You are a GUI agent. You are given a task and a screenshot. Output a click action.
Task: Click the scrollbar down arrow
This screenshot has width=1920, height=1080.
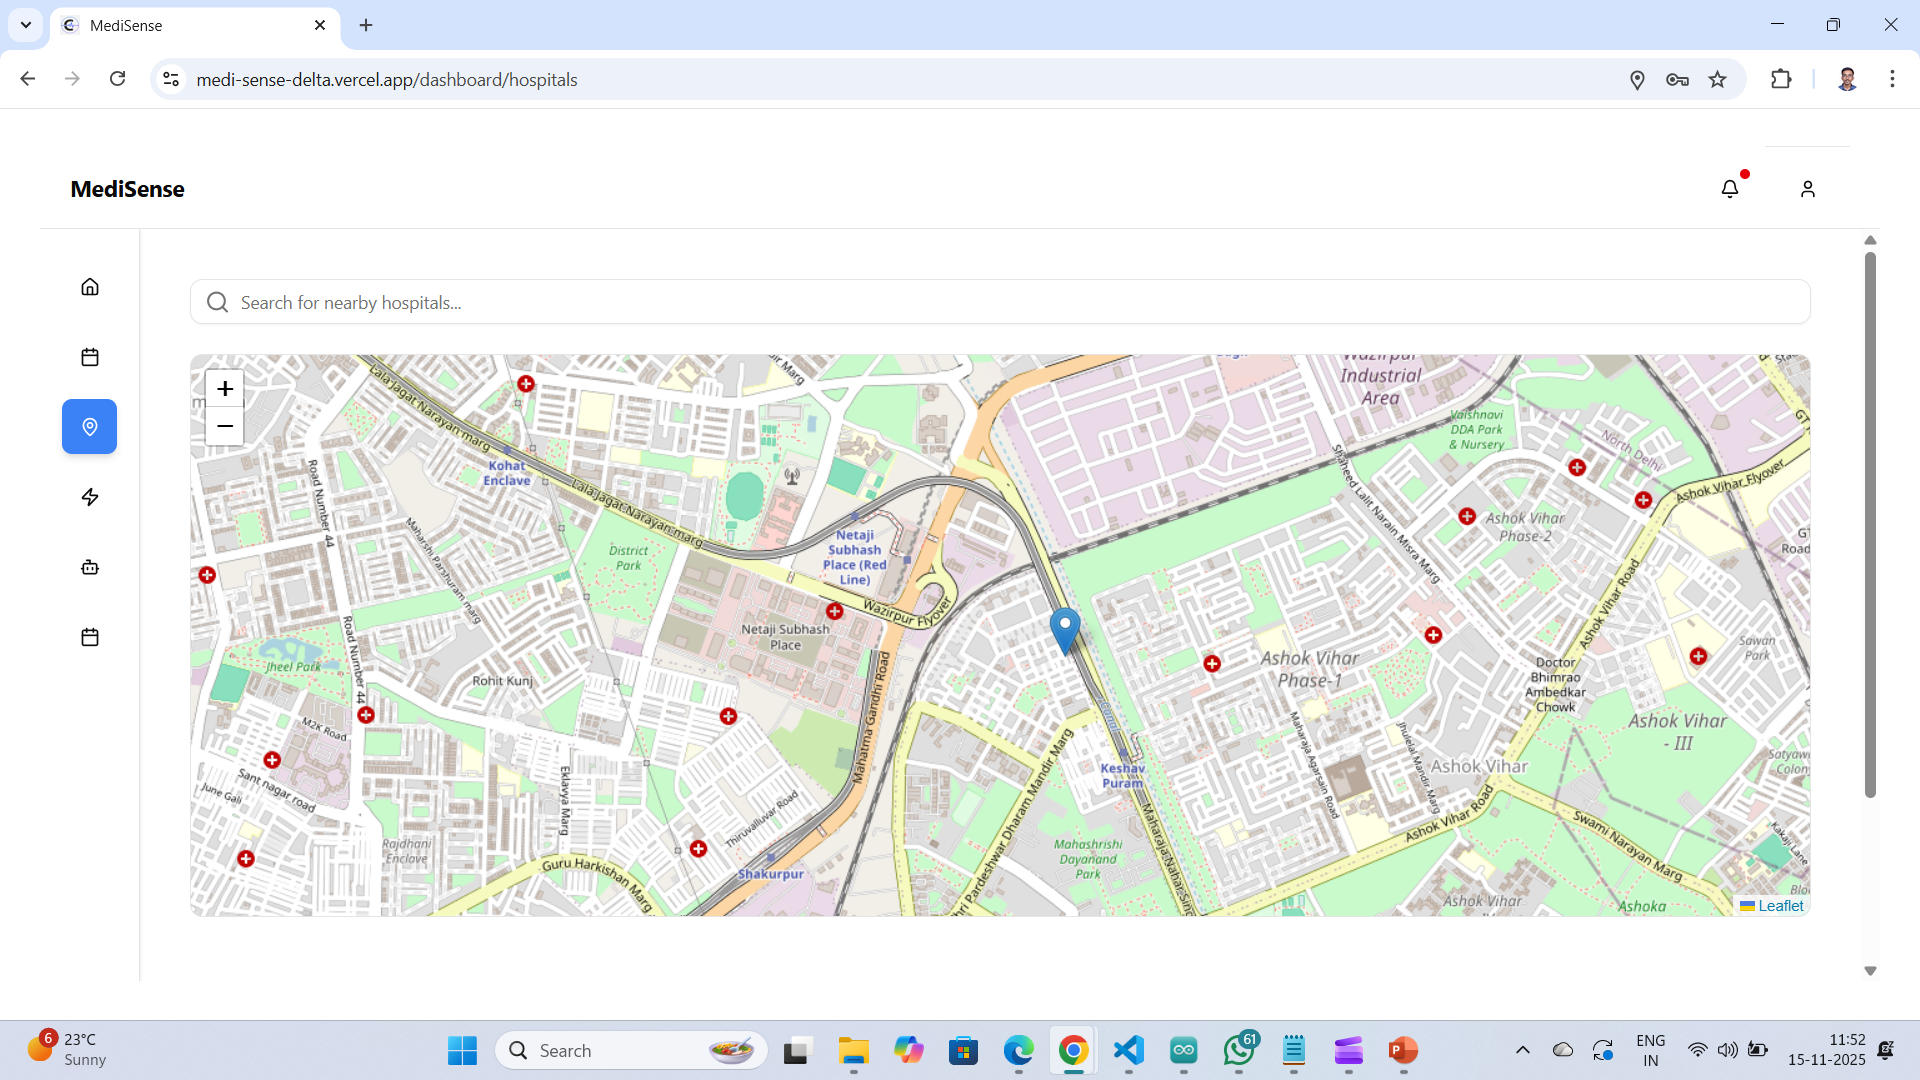pyautogui.click(x=1869, y=971)
